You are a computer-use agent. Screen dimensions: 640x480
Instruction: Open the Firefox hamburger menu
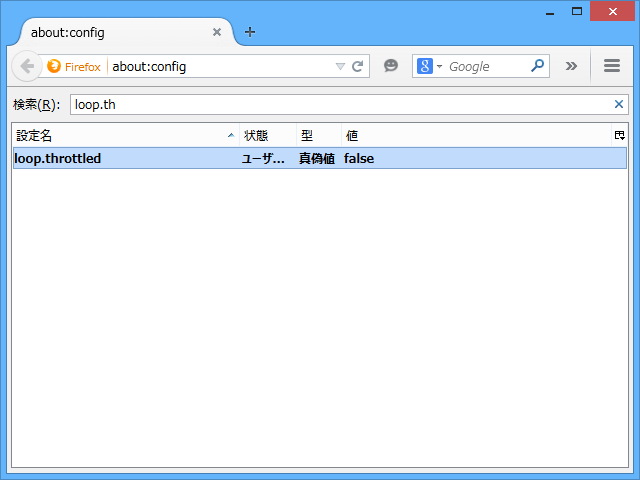(x=612, y=66)
